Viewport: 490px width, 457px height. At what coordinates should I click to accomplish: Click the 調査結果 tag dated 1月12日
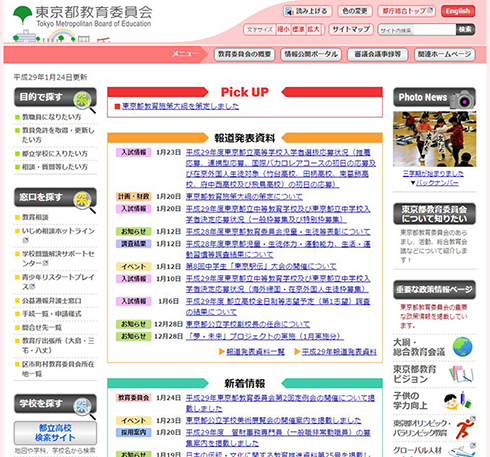click(134, 244)
